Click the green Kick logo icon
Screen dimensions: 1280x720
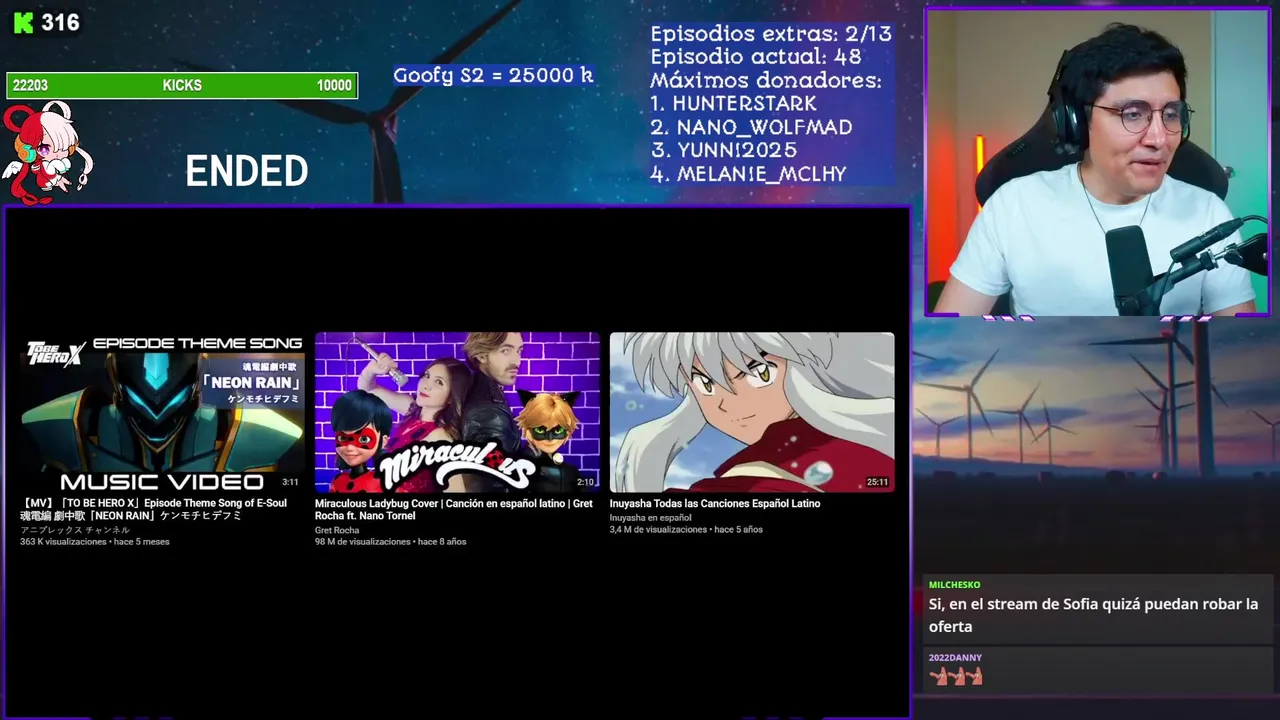pyautogui.click(x=23, y=23)
